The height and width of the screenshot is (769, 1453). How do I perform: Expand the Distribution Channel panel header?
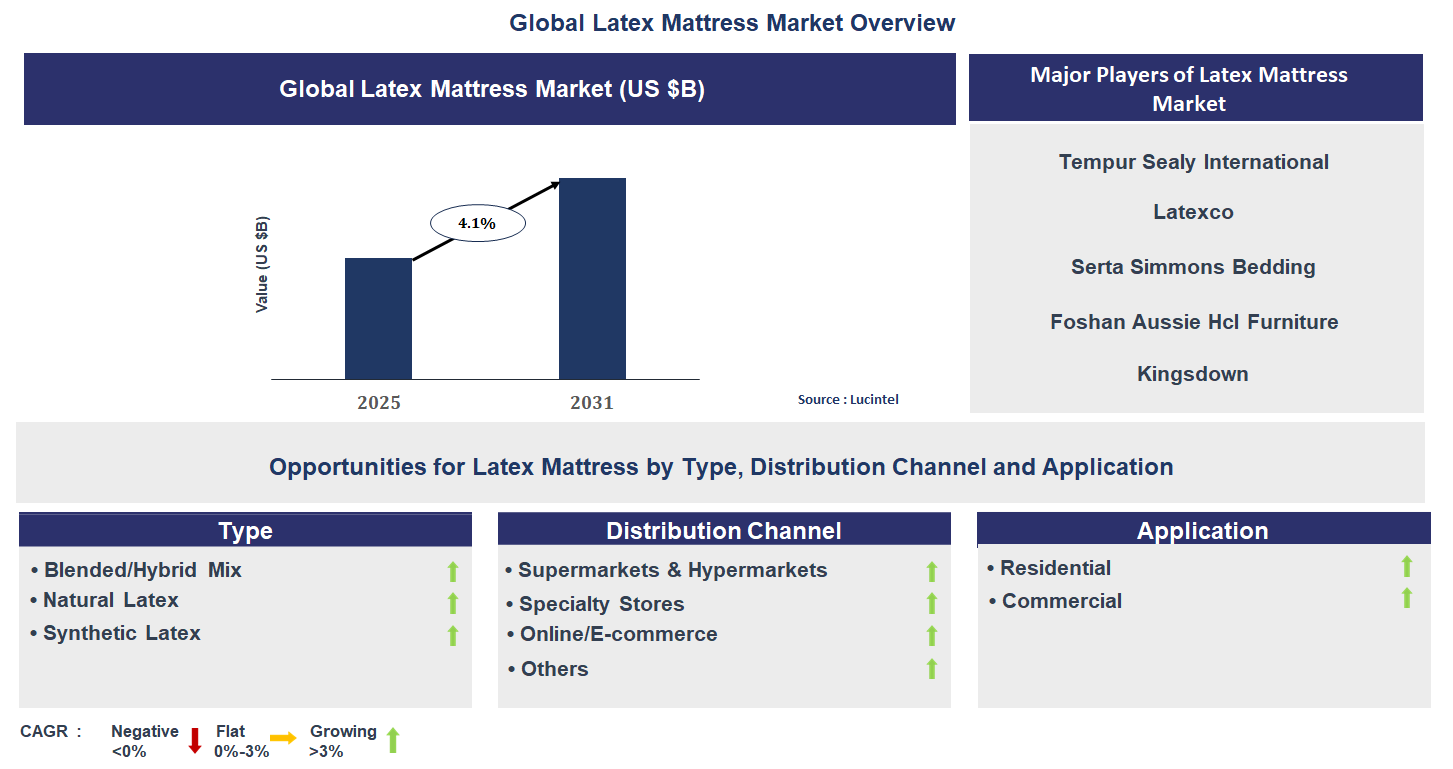(724, 529)
